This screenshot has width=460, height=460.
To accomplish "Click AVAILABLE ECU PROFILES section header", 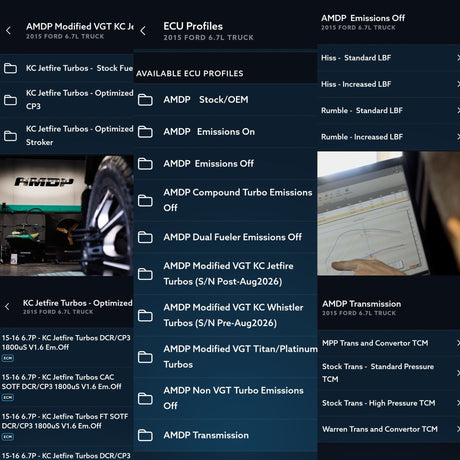I will click(189, 73).
